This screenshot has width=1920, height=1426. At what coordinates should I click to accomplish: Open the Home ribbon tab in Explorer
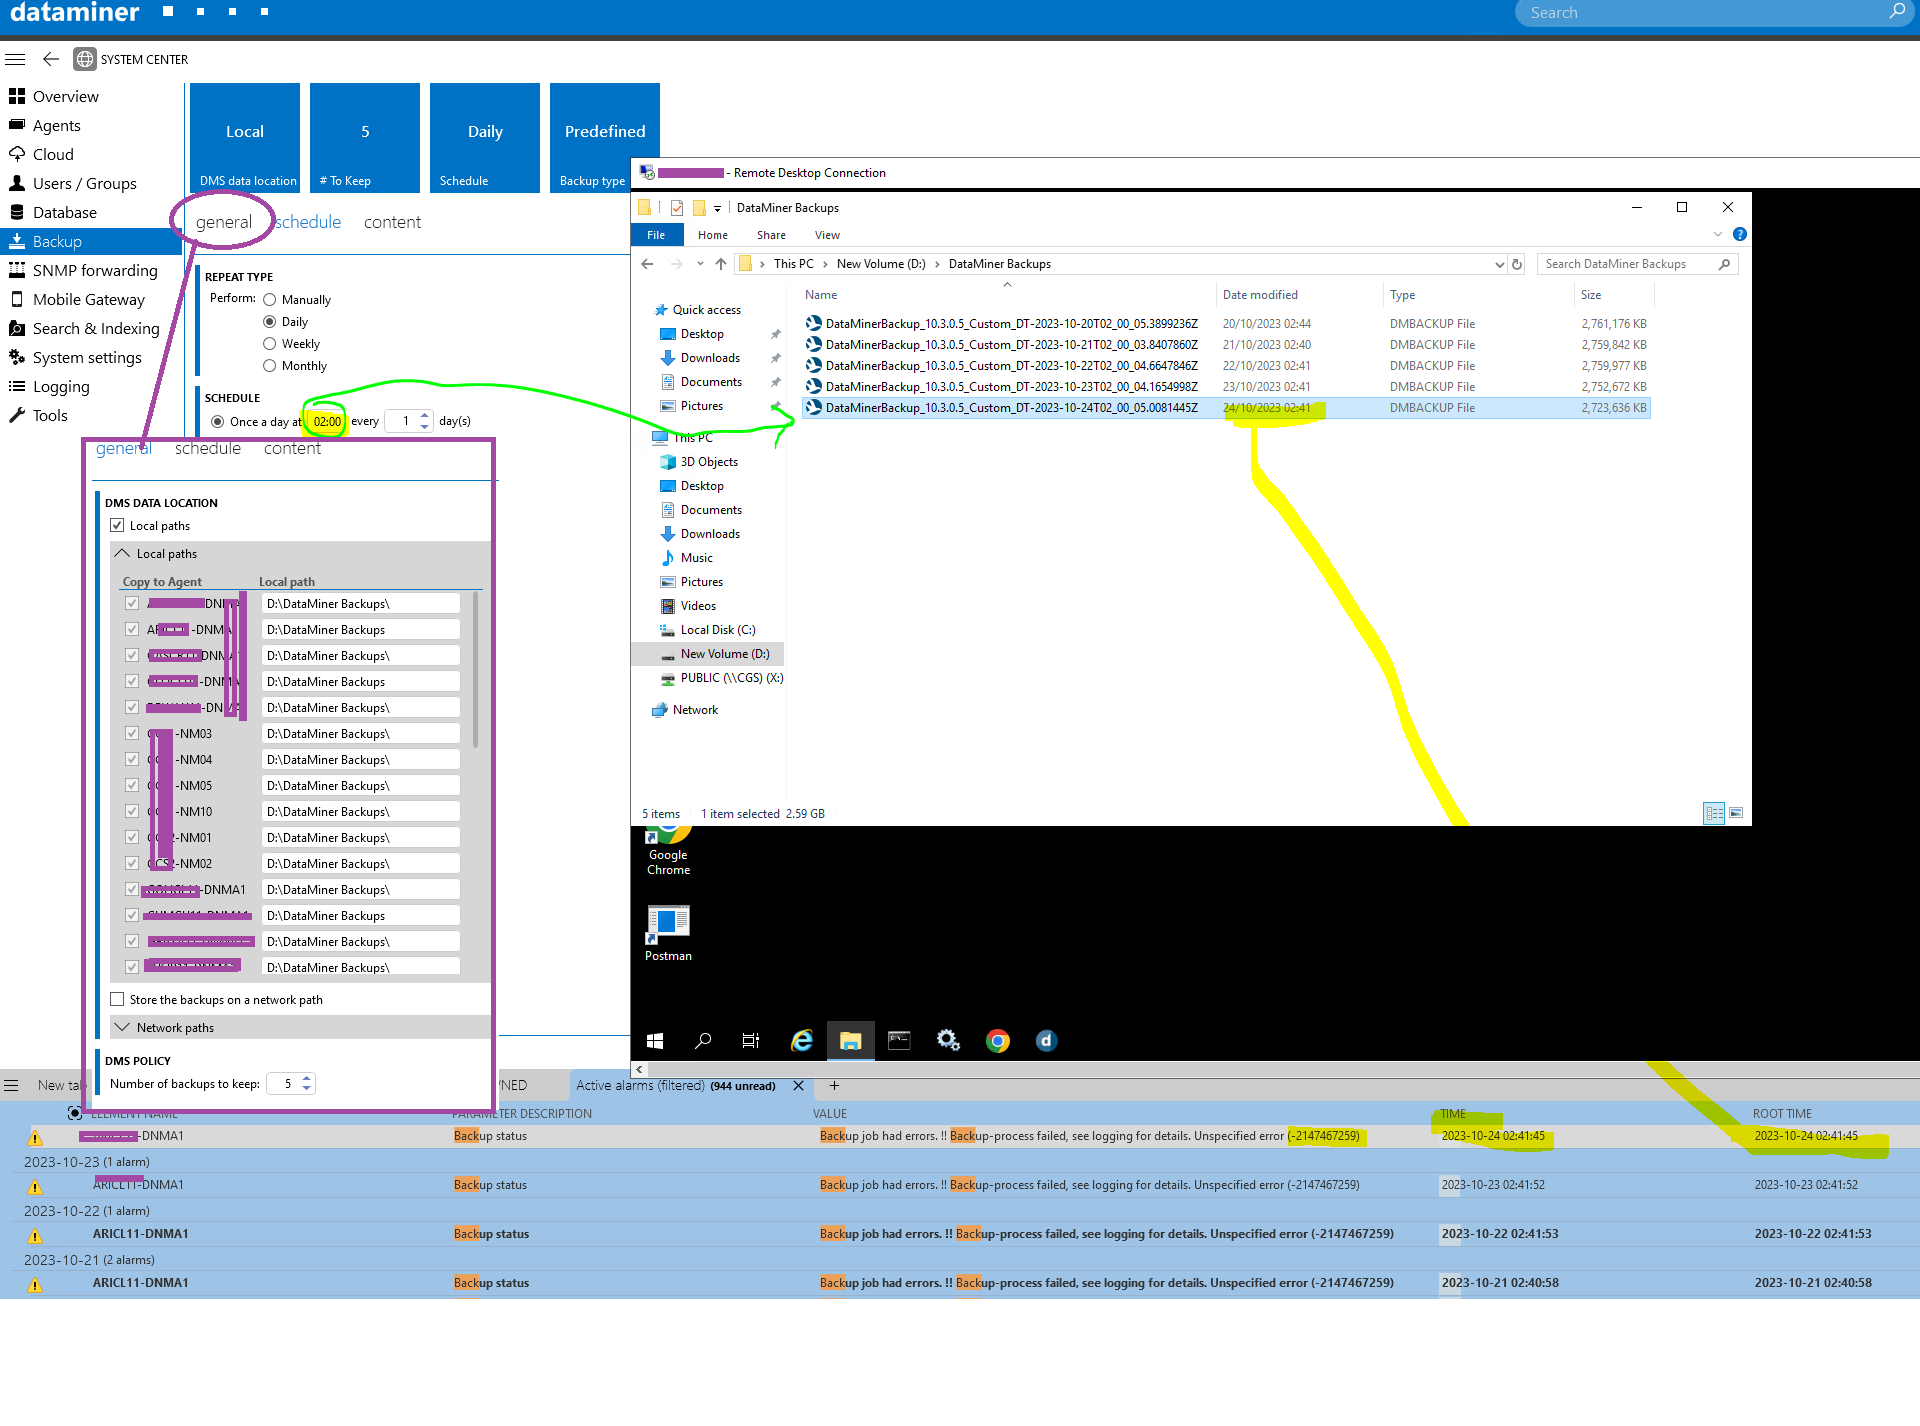(x=713, y=235)
